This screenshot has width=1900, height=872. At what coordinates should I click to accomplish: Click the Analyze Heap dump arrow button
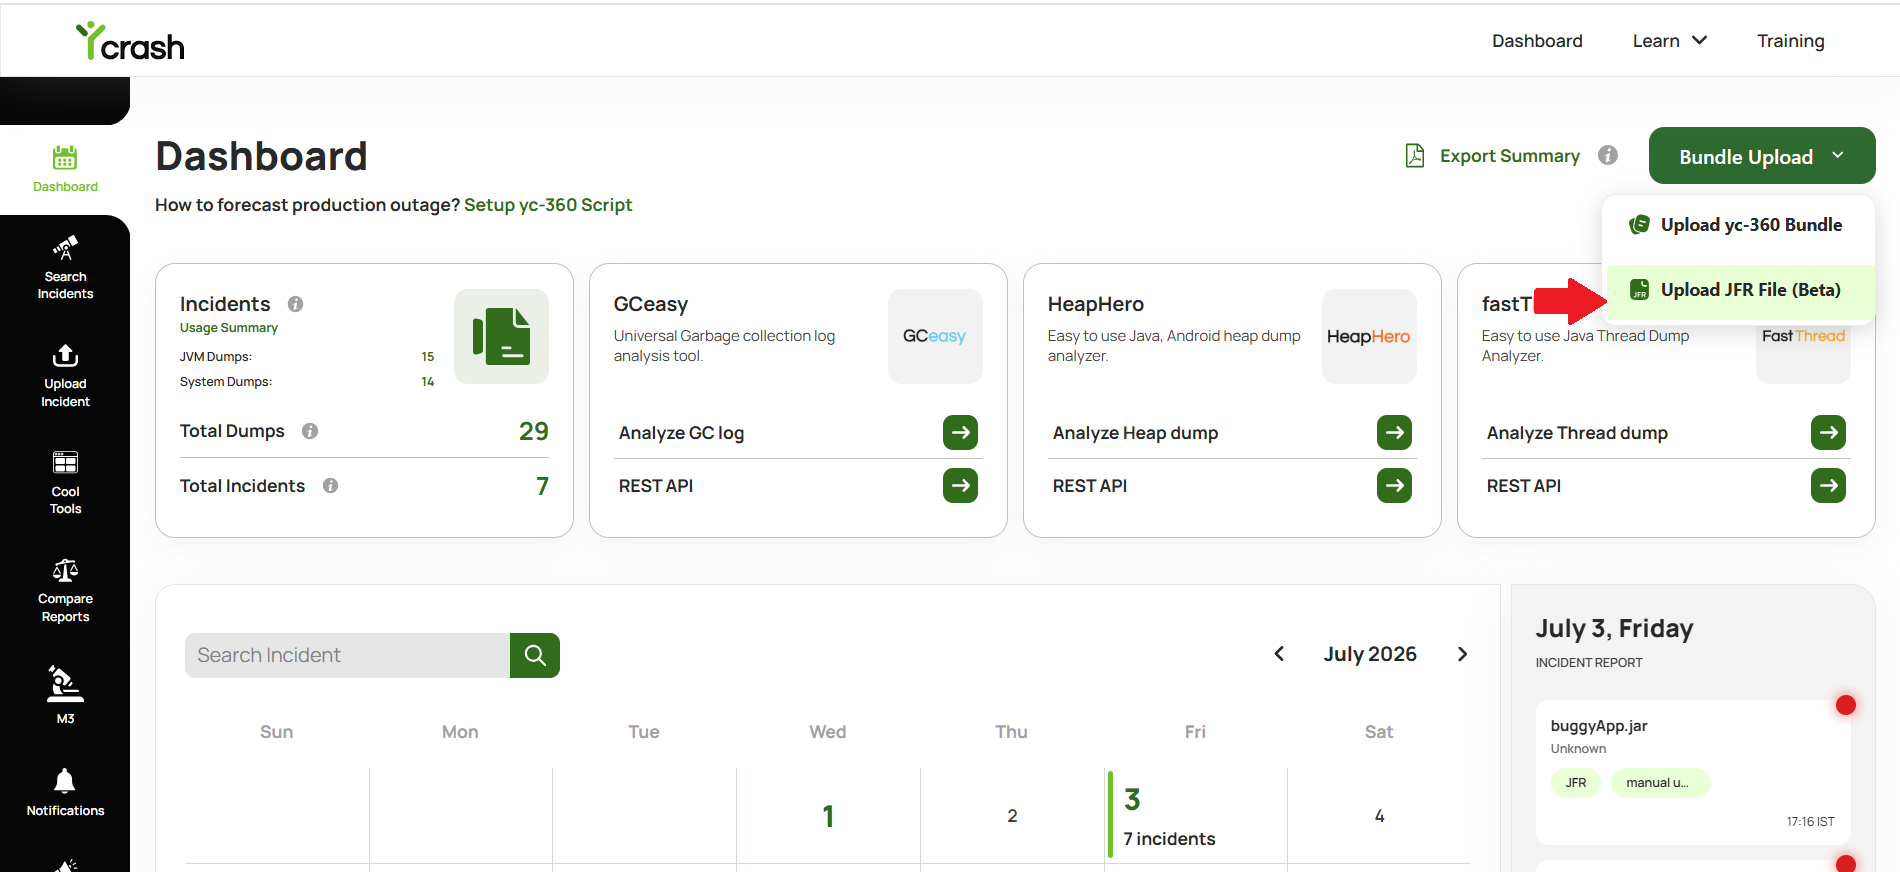click(x=1394, y=433)
